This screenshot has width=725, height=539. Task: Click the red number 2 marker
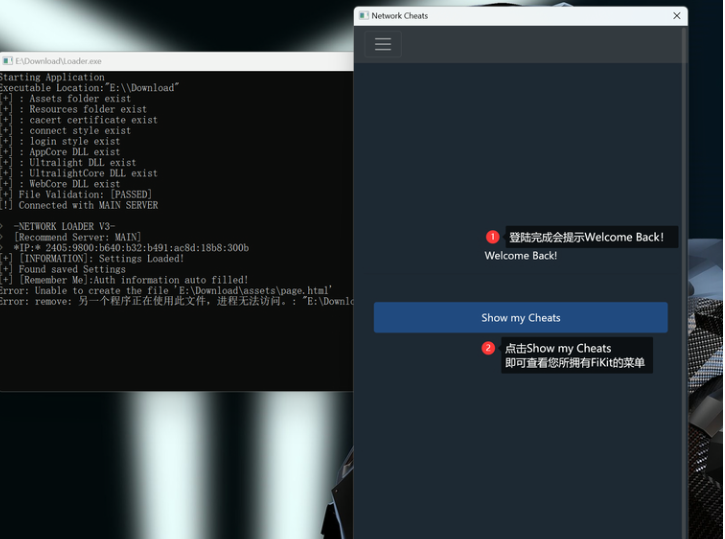[x=488, y=348]
